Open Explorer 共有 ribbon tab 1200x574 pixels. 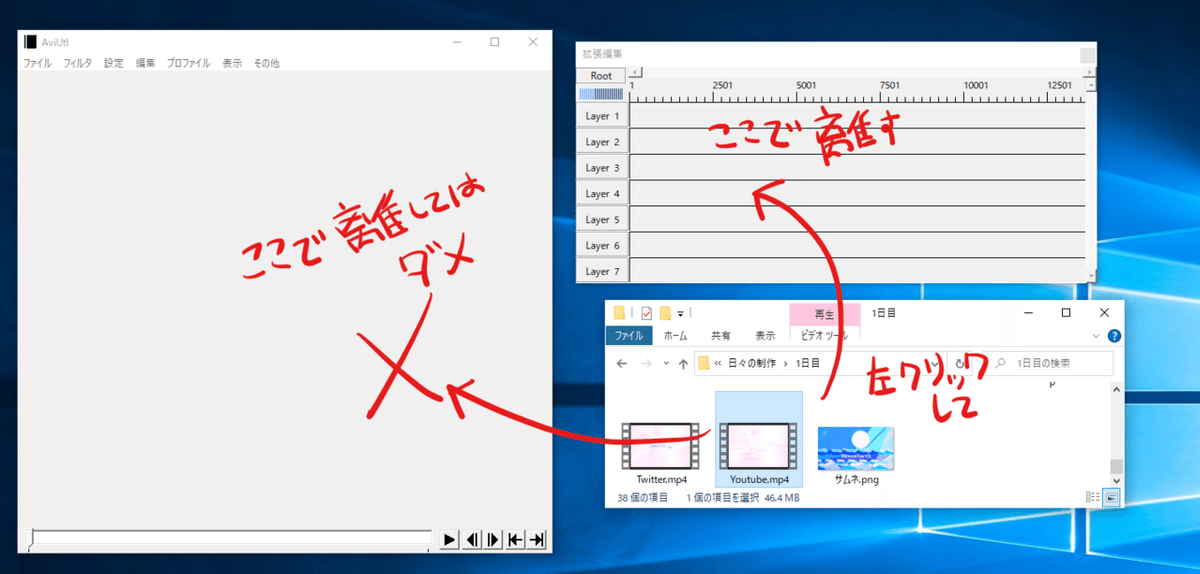pos(720,336)
